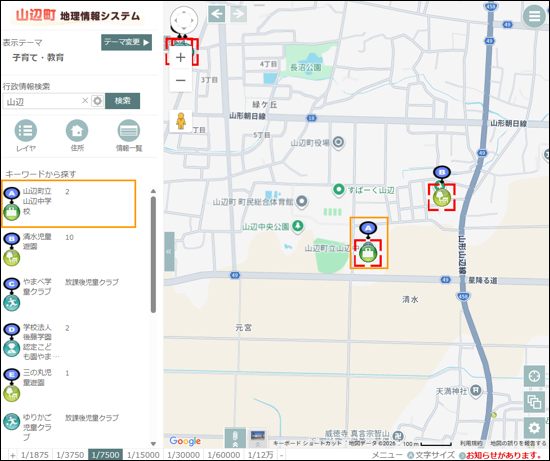
Task: Select the Street View pegman
Action: [181, 121]
